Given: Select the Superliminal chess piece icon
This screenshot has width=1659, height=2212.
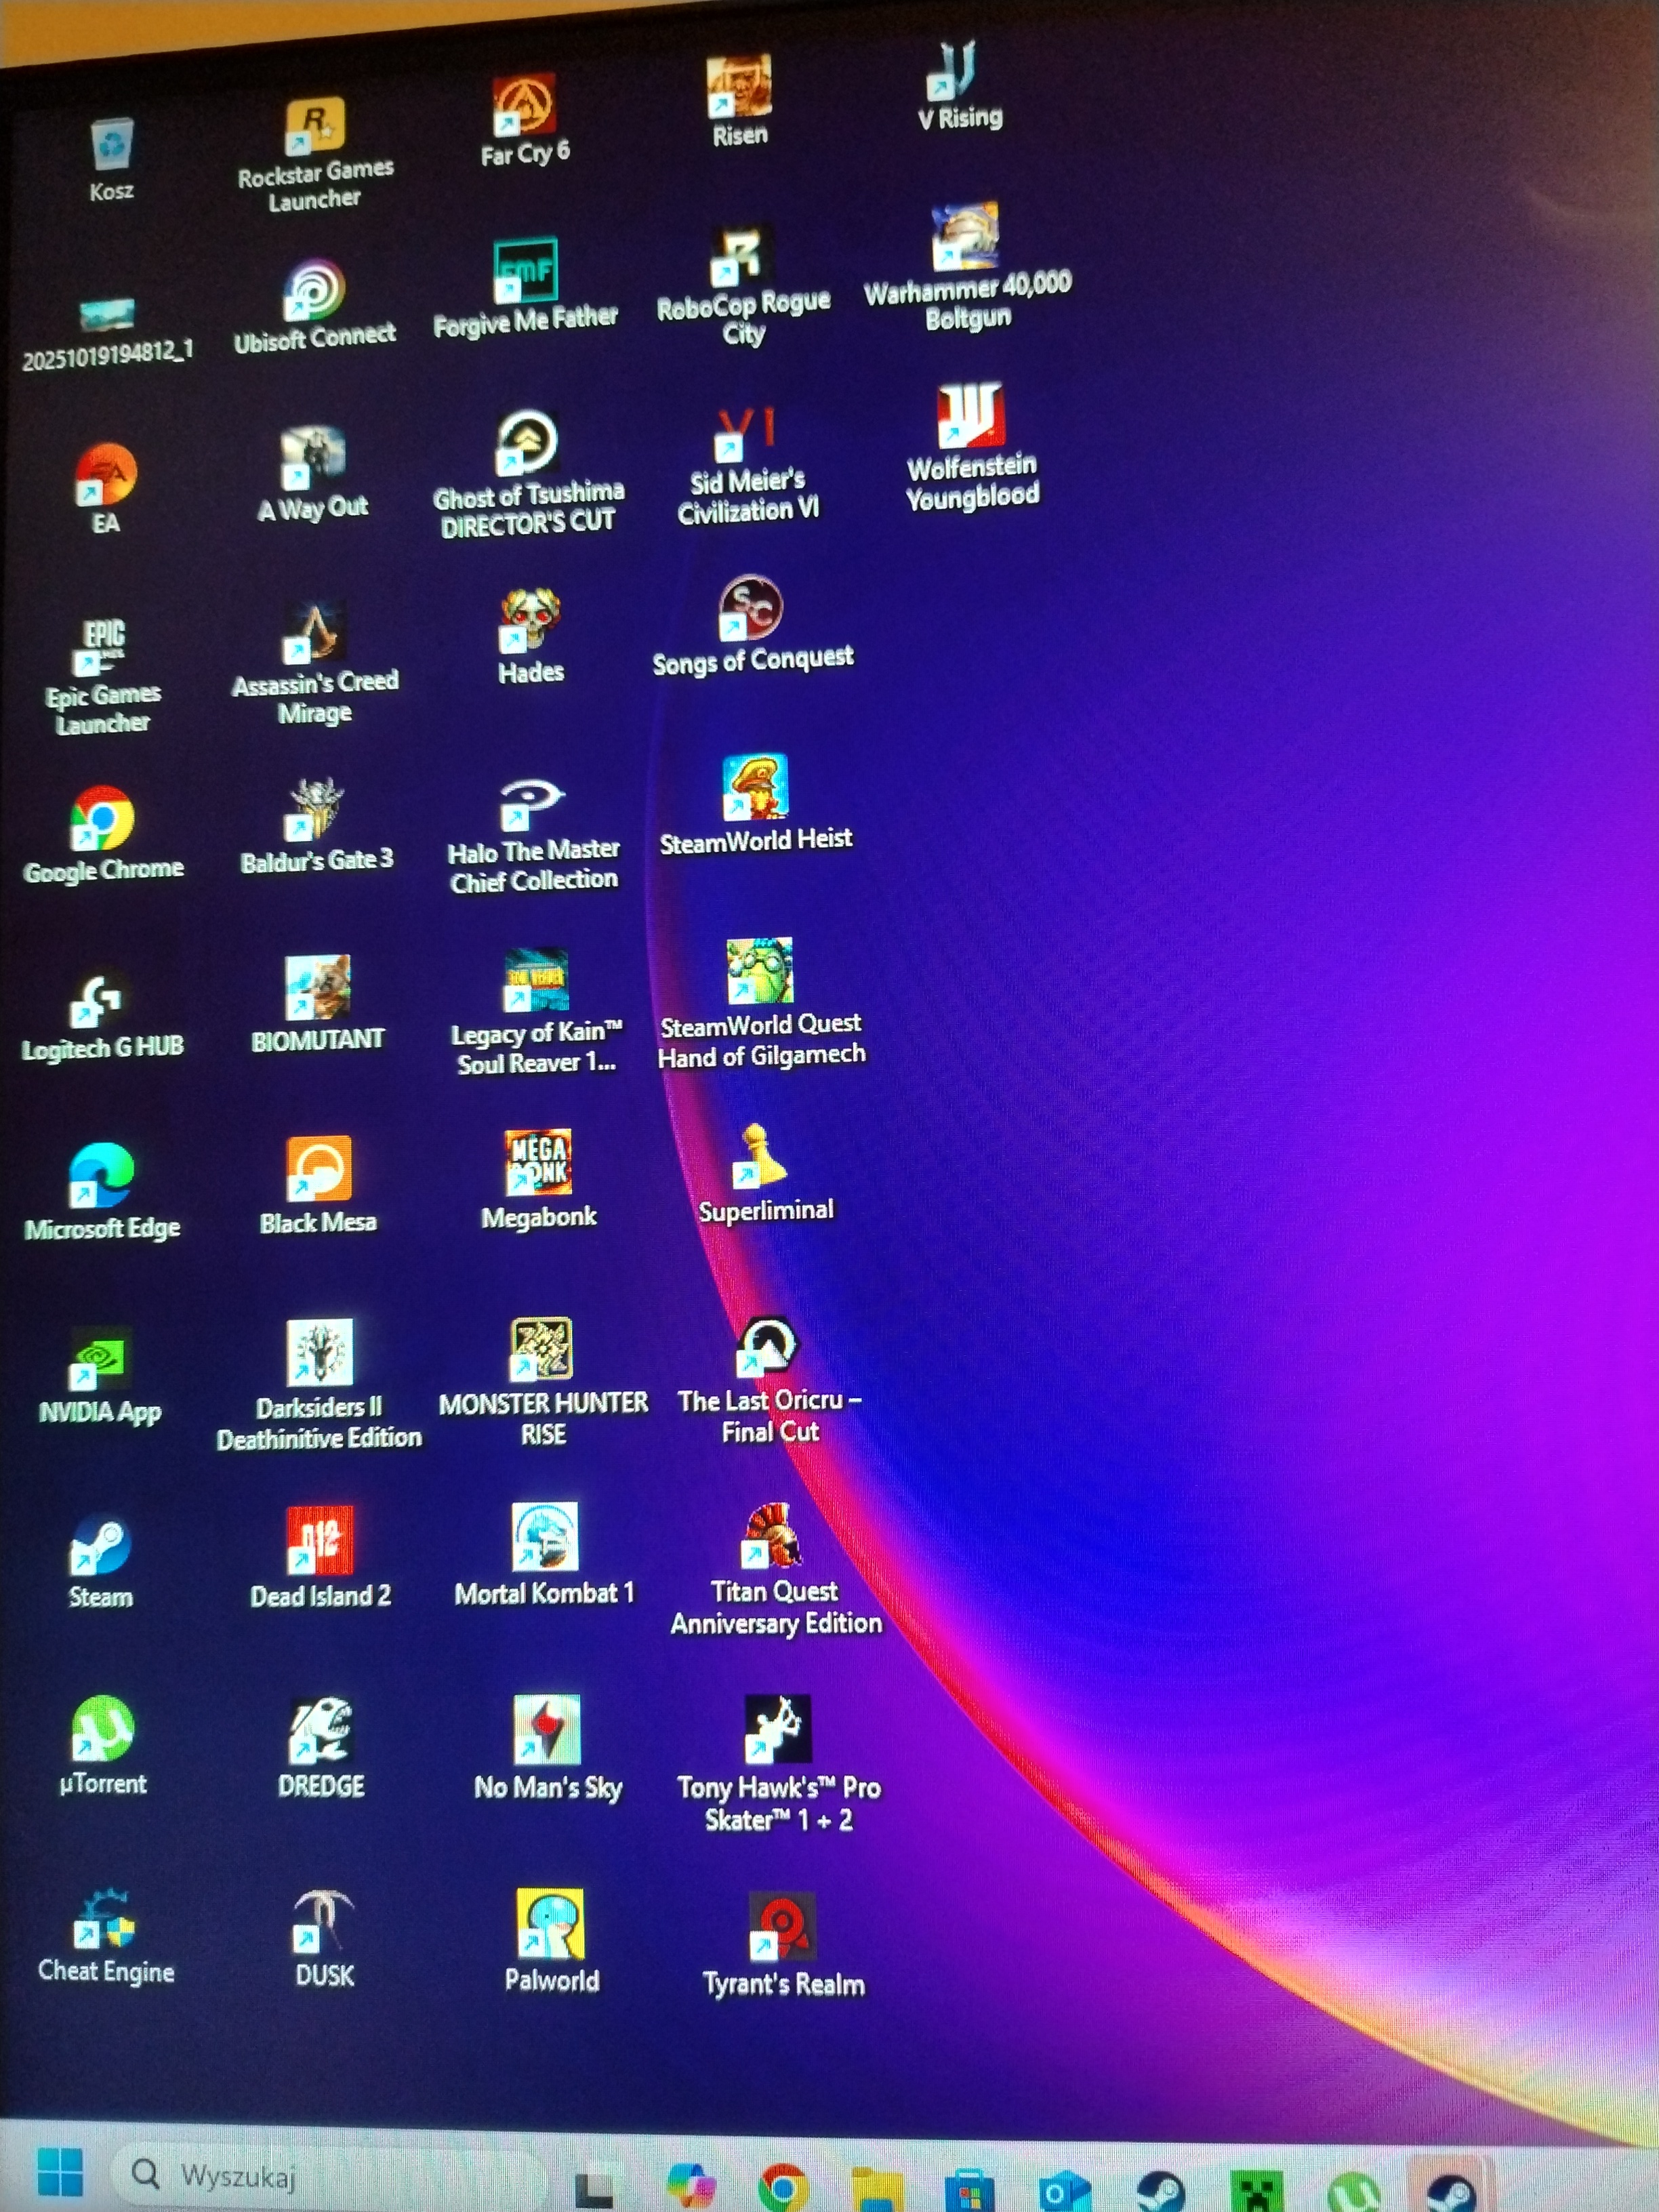Looking at the screenshot, I should 760,1156.
